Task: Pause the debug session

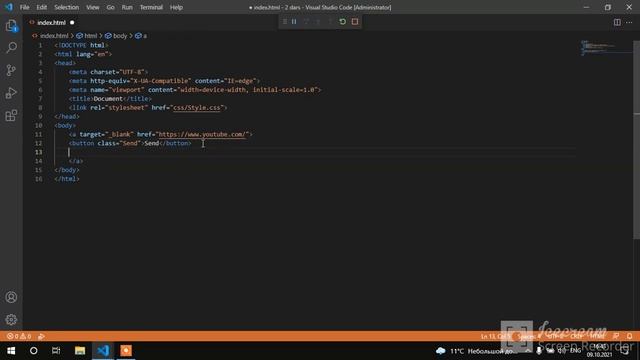Action: (294, 22)
